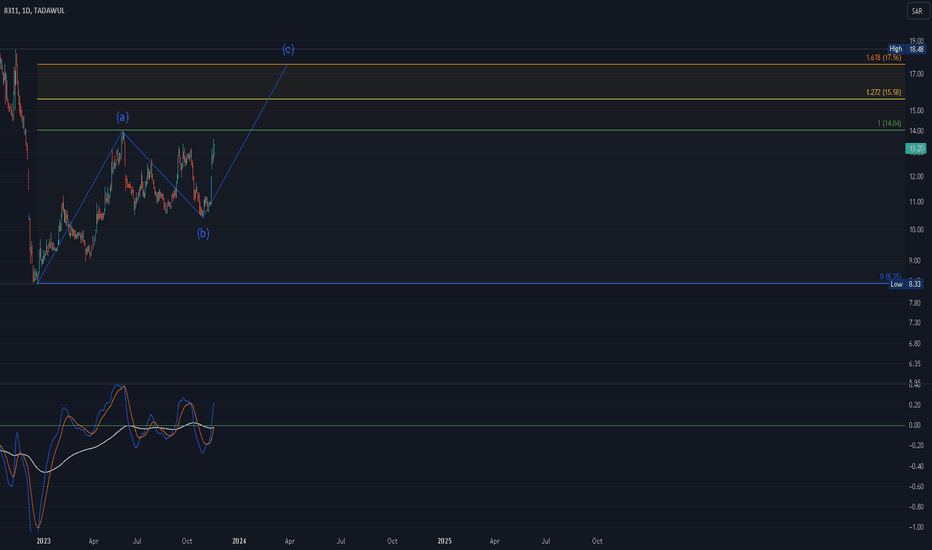Click 9.00 on the price axis
Viewport: 932px width, 550px height.
pyautogui.click(x=914, y=260)
